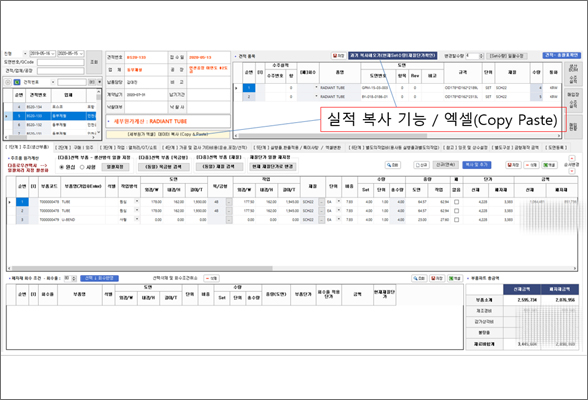Click the red save icon in quote items header
The width and height of the screenshot is (588, 400).
339,55
